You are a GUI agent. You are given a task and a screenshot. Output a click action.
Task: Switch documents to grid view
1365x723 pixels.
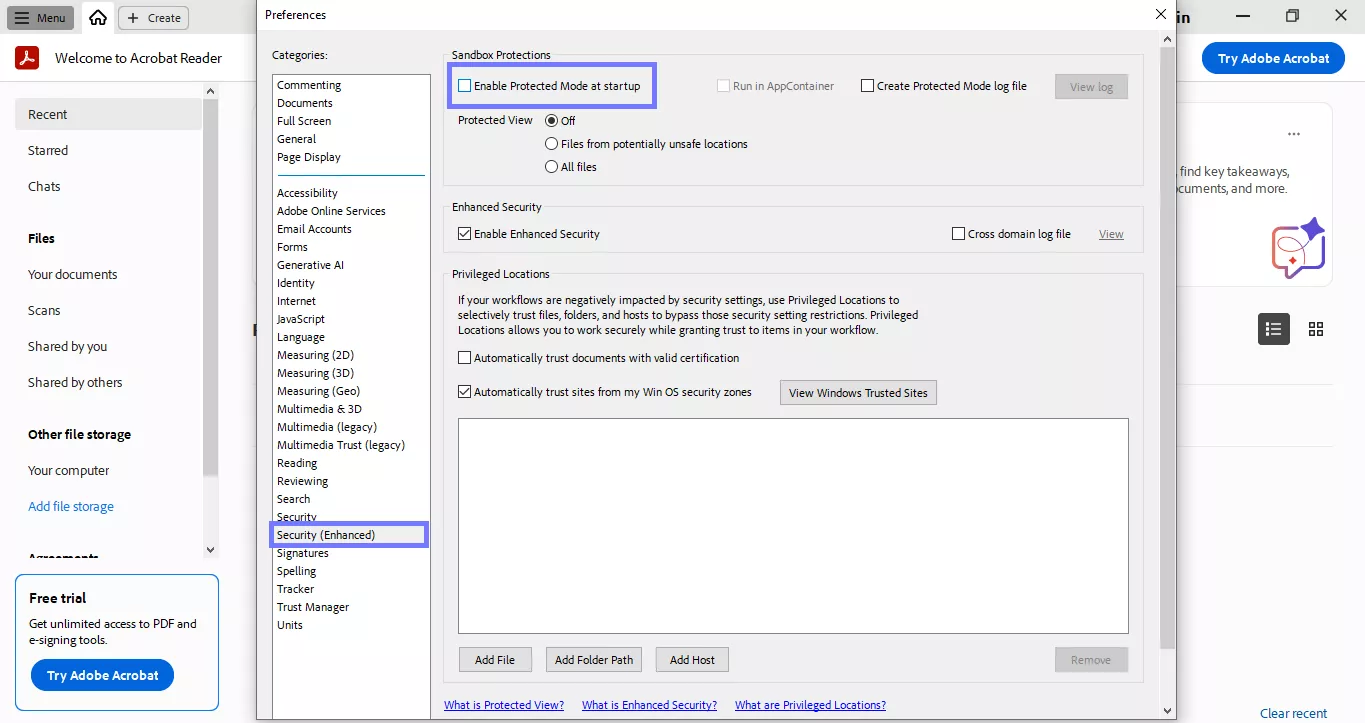(x=1315, y=328)
